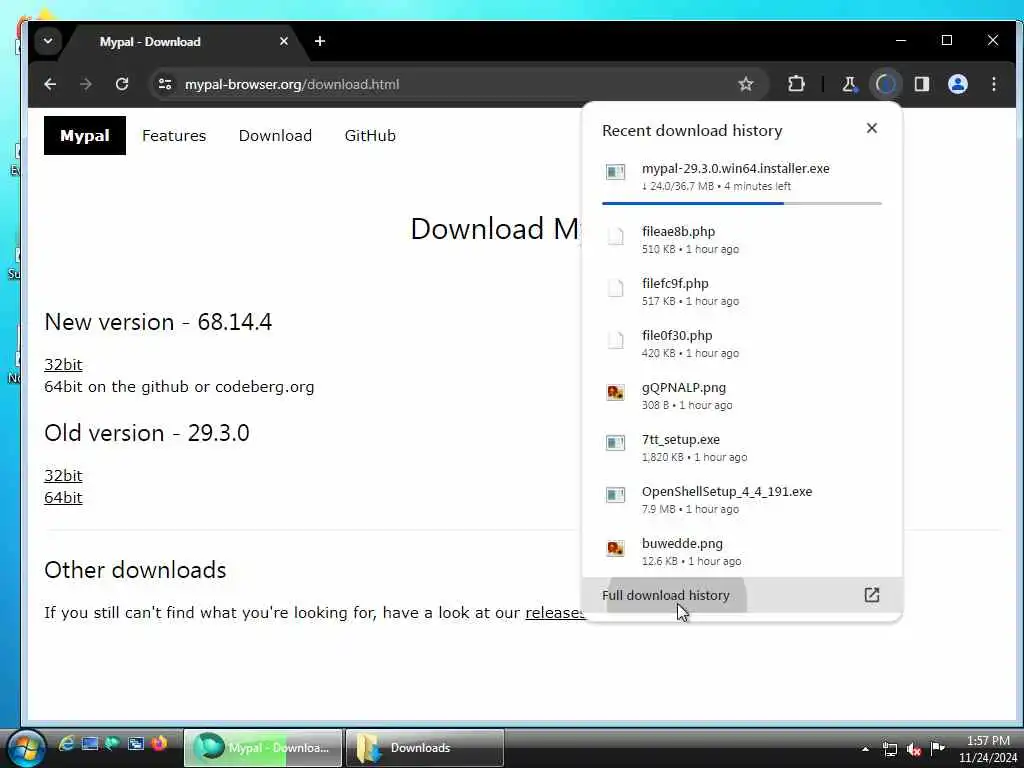This screenshot has width=1024, height=768.
Task: Reload the Mypal download page
Action: pos(122,84)
